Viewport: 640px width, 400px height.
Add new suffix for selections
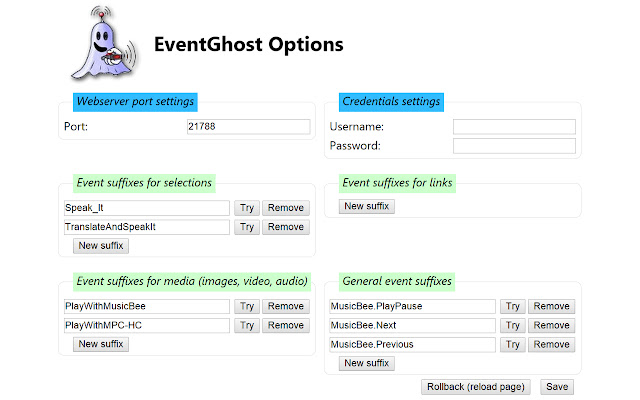101,246
